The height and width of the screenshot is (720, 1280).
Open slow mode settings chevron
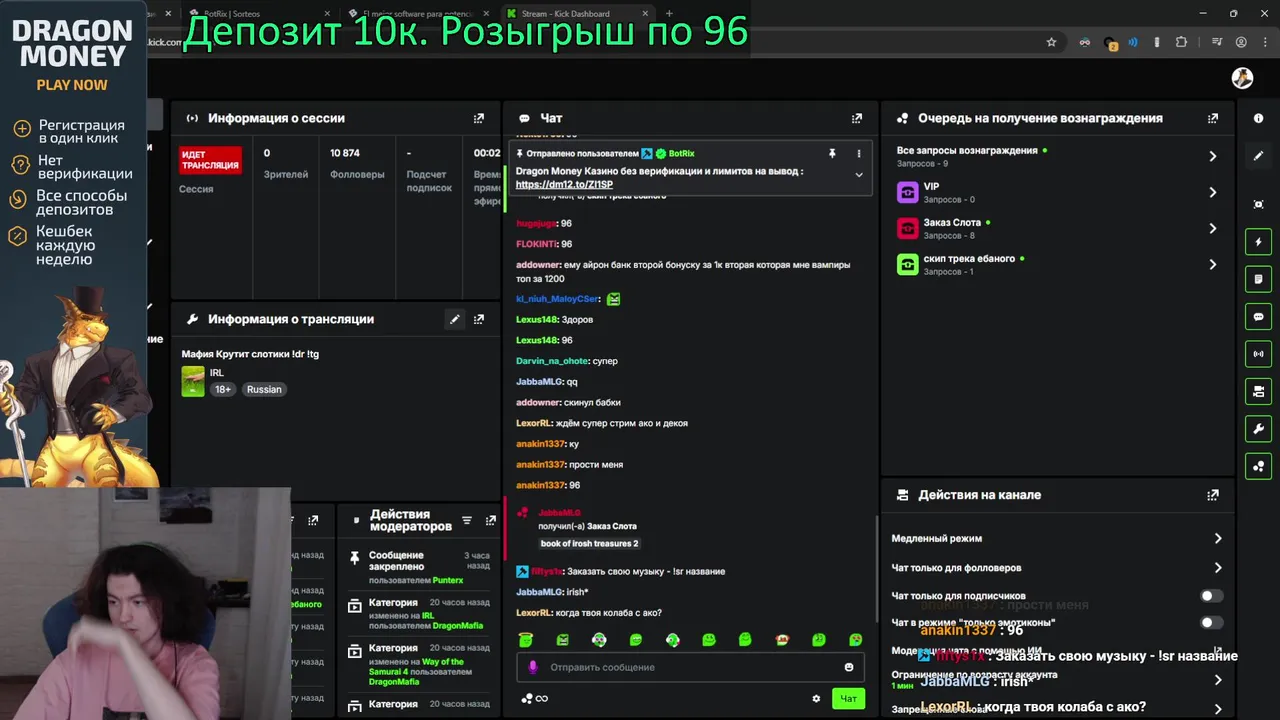click(1217, 538)
